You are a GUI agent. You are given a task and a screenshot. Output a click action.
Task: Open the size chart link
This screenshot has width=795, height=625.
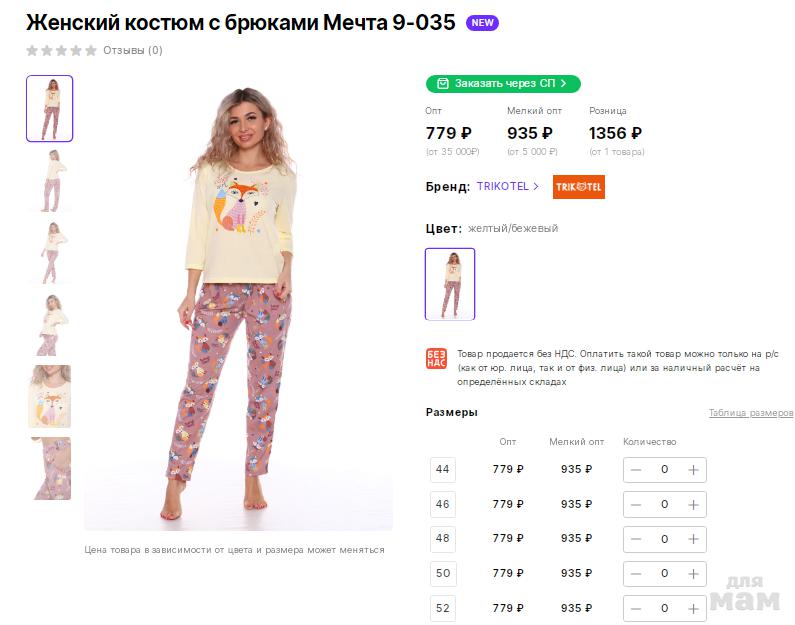coord(750,413)
